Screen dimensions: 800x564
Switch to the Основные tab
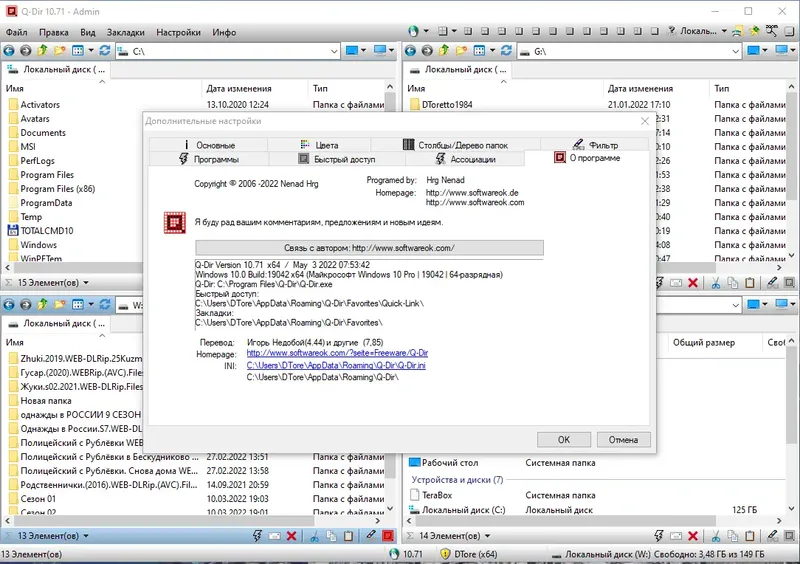[x=208, y=145]
